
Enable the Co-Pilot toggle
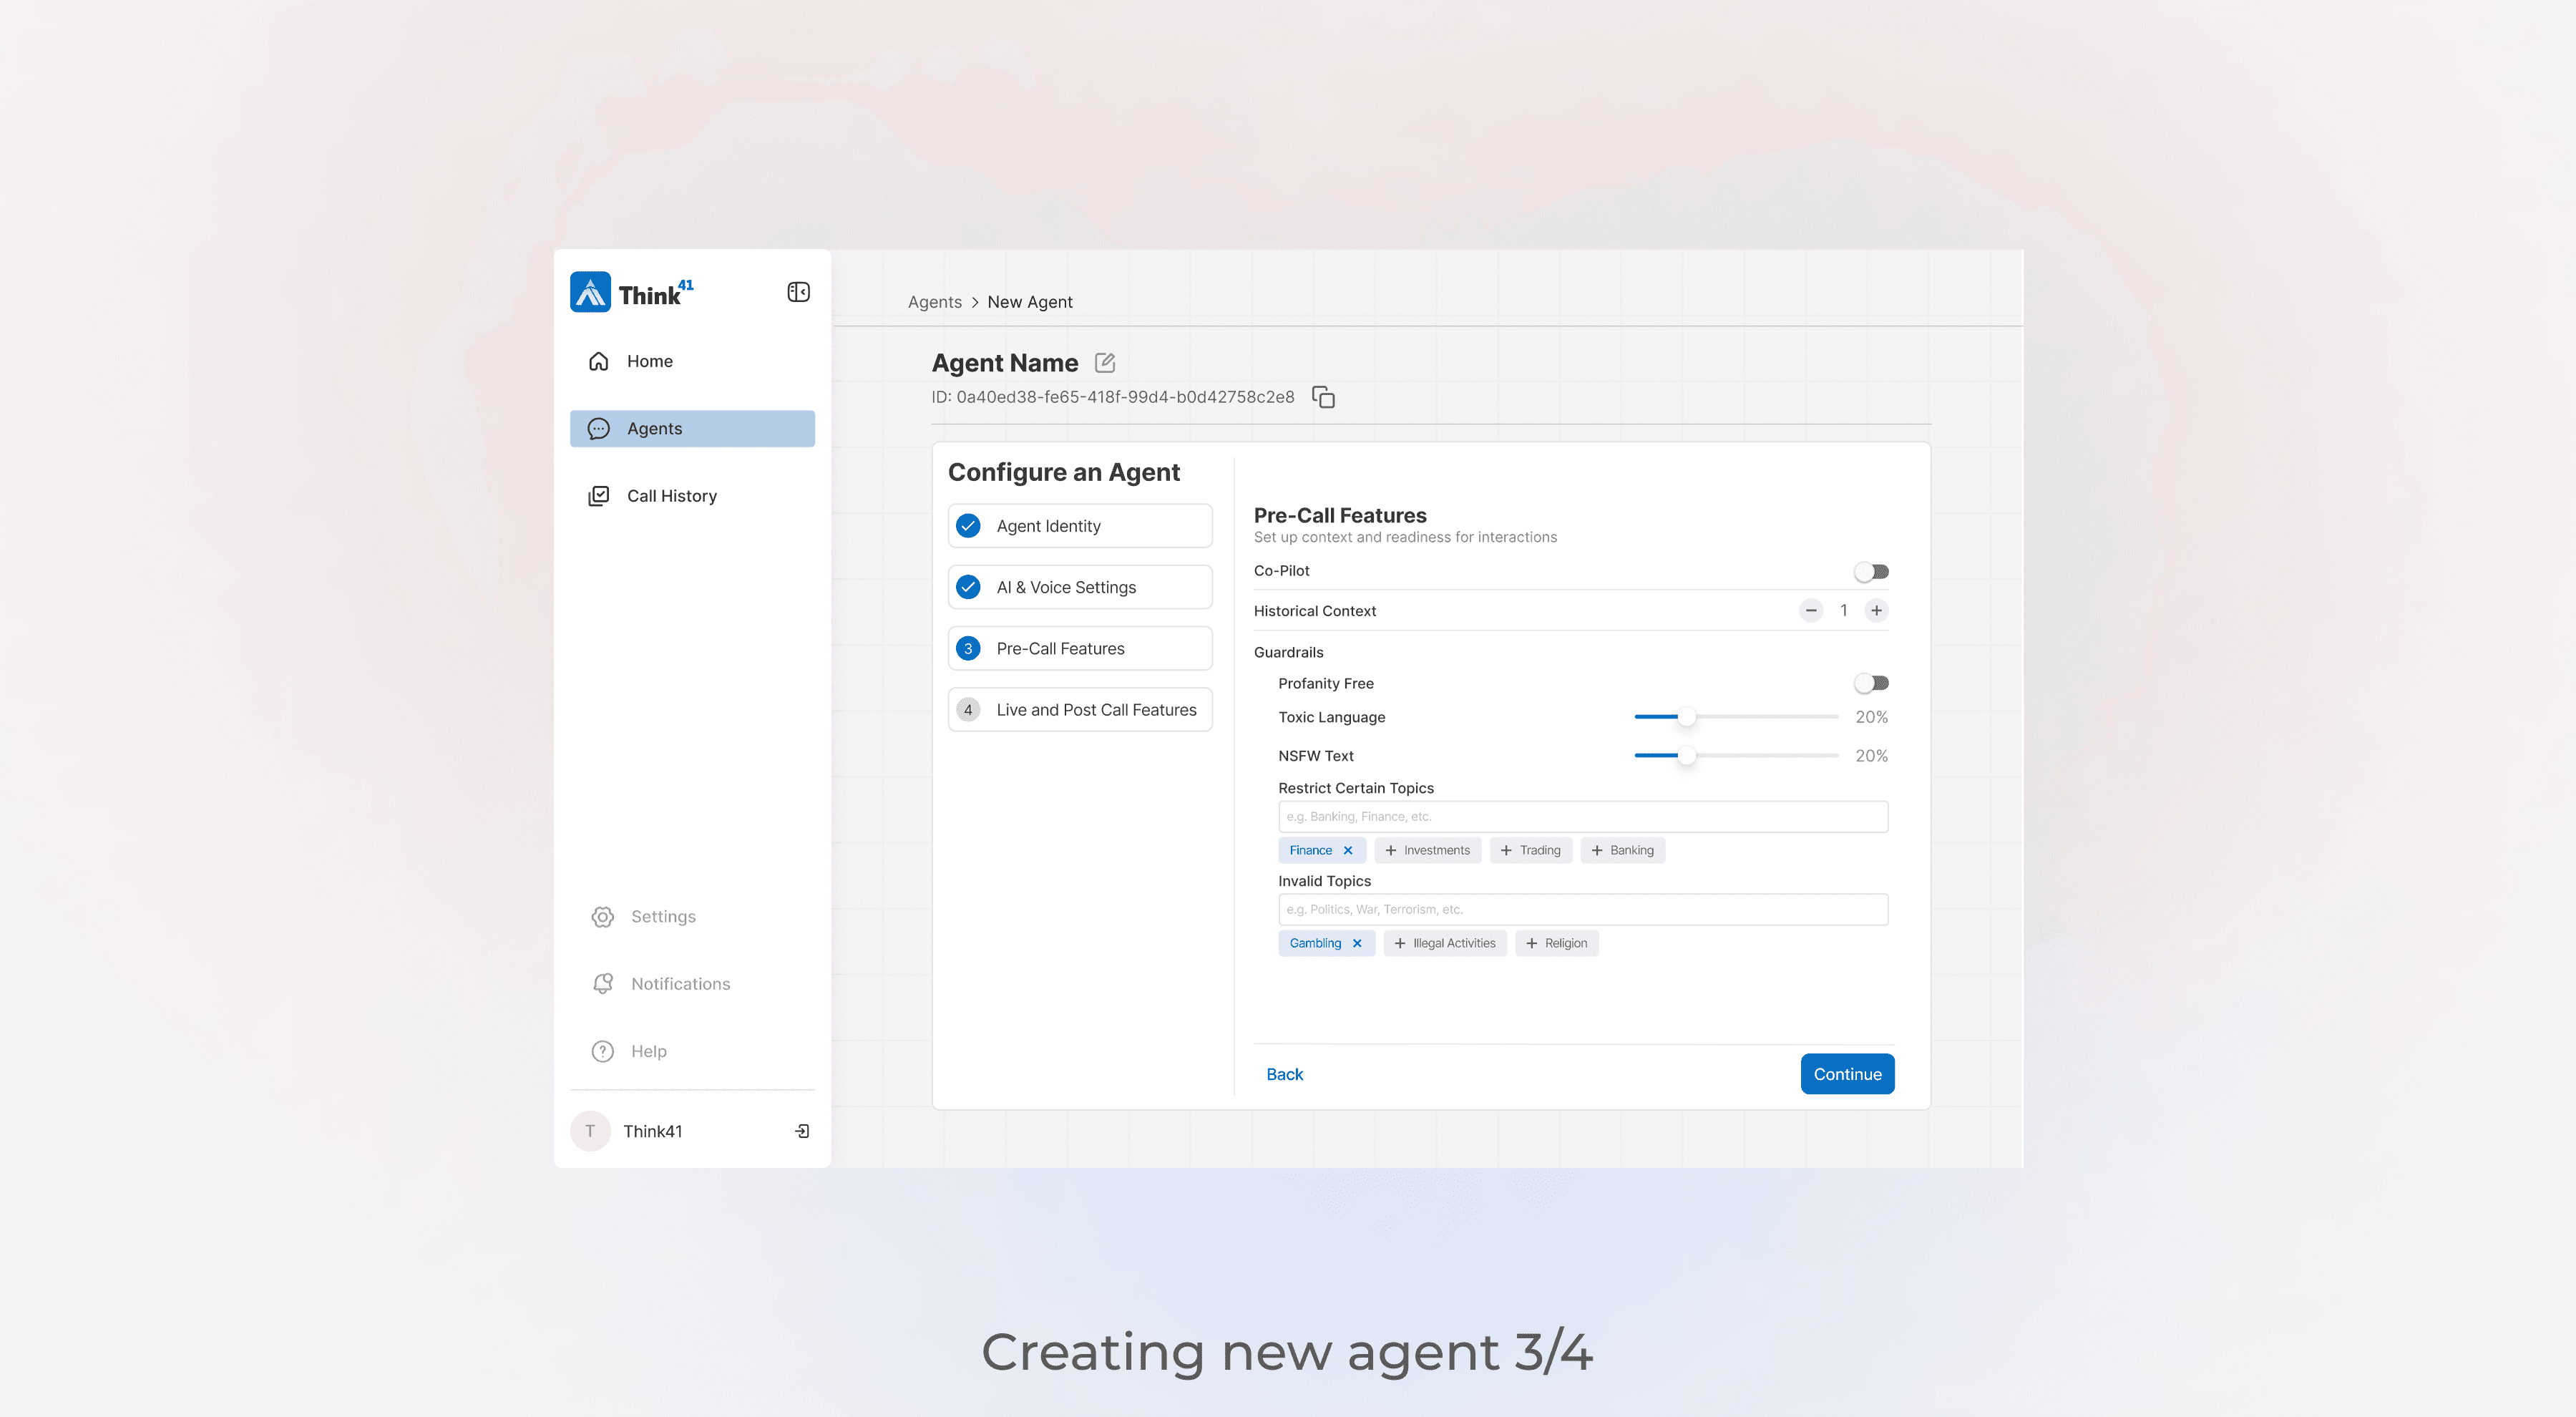tap(1870, 571)
